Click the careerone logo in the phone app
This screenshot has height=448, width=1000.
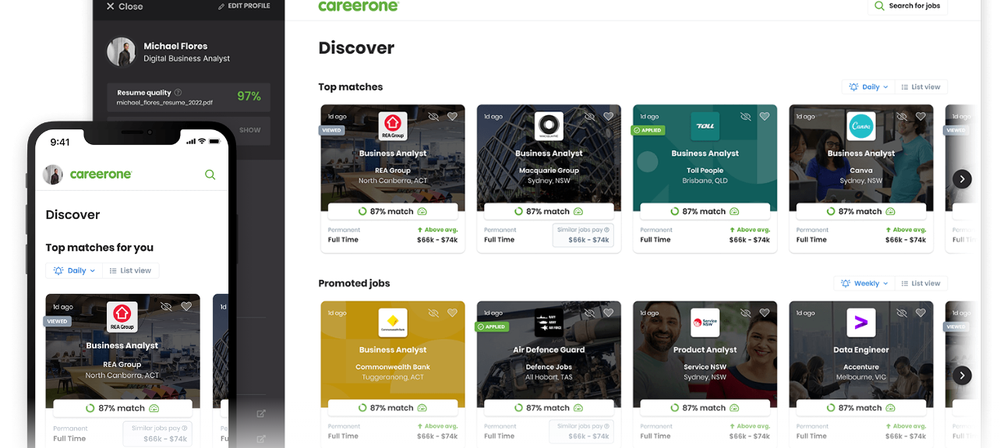(x=101, y=174)
